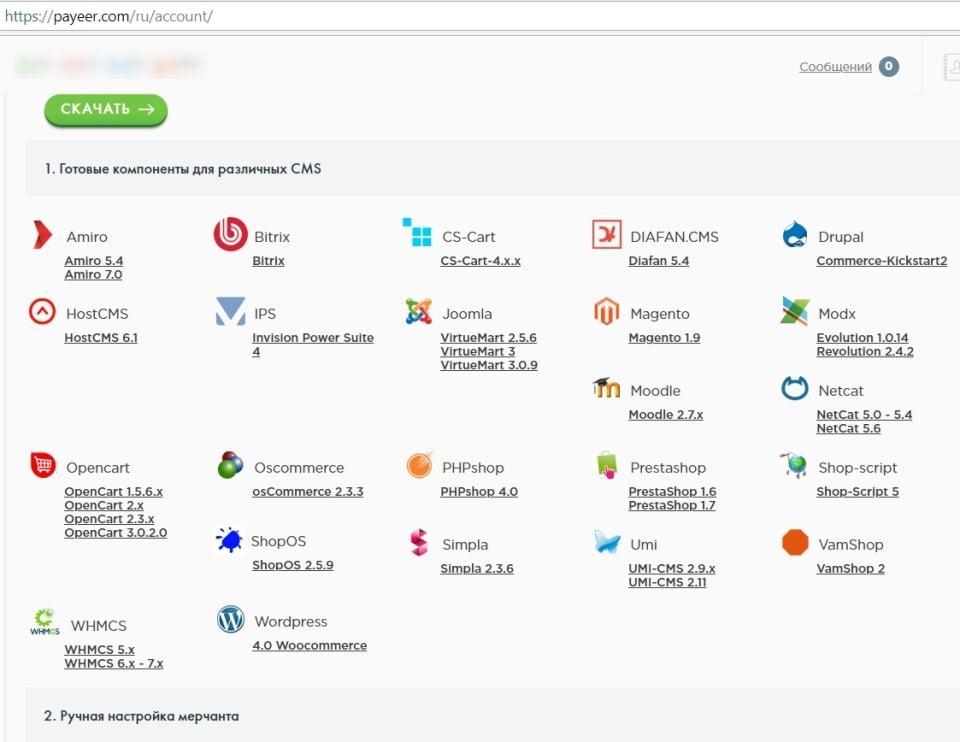Click the Drupal blue drop icon
Viewport: 960px width, 742px height.
(x=795, y=236)
